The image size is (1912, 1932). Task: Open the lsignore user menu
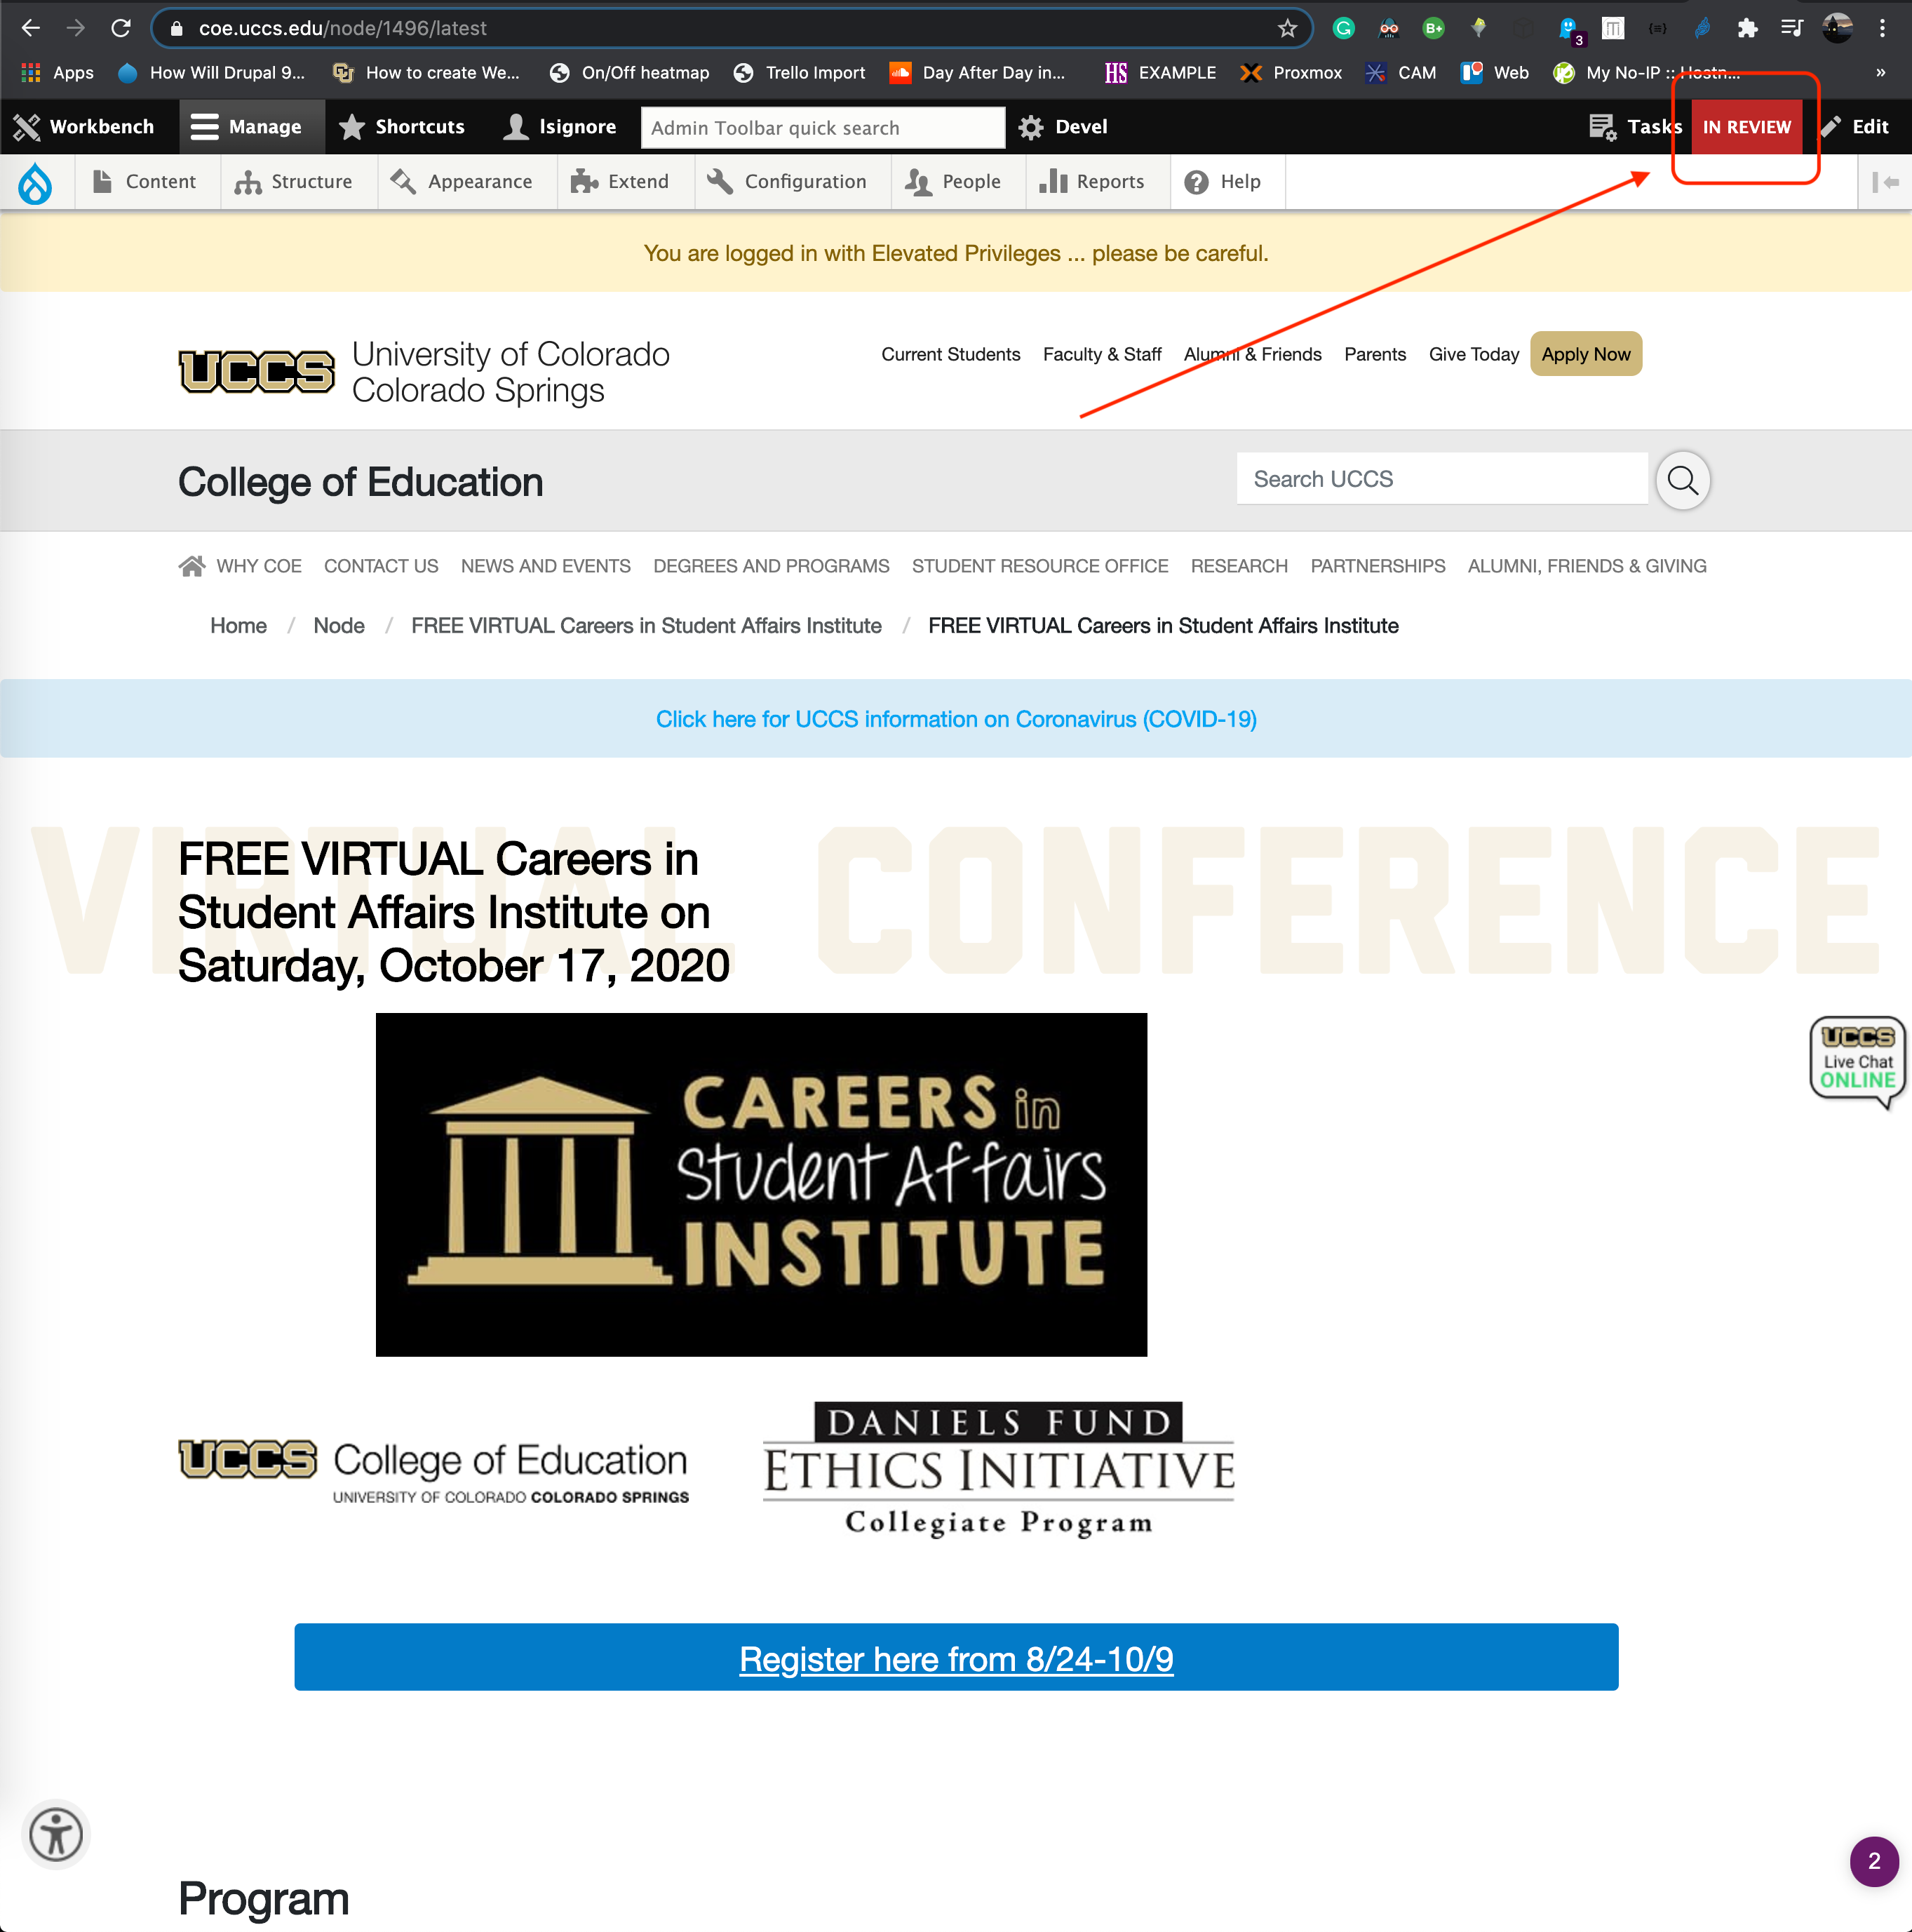(x=560, y=127)
